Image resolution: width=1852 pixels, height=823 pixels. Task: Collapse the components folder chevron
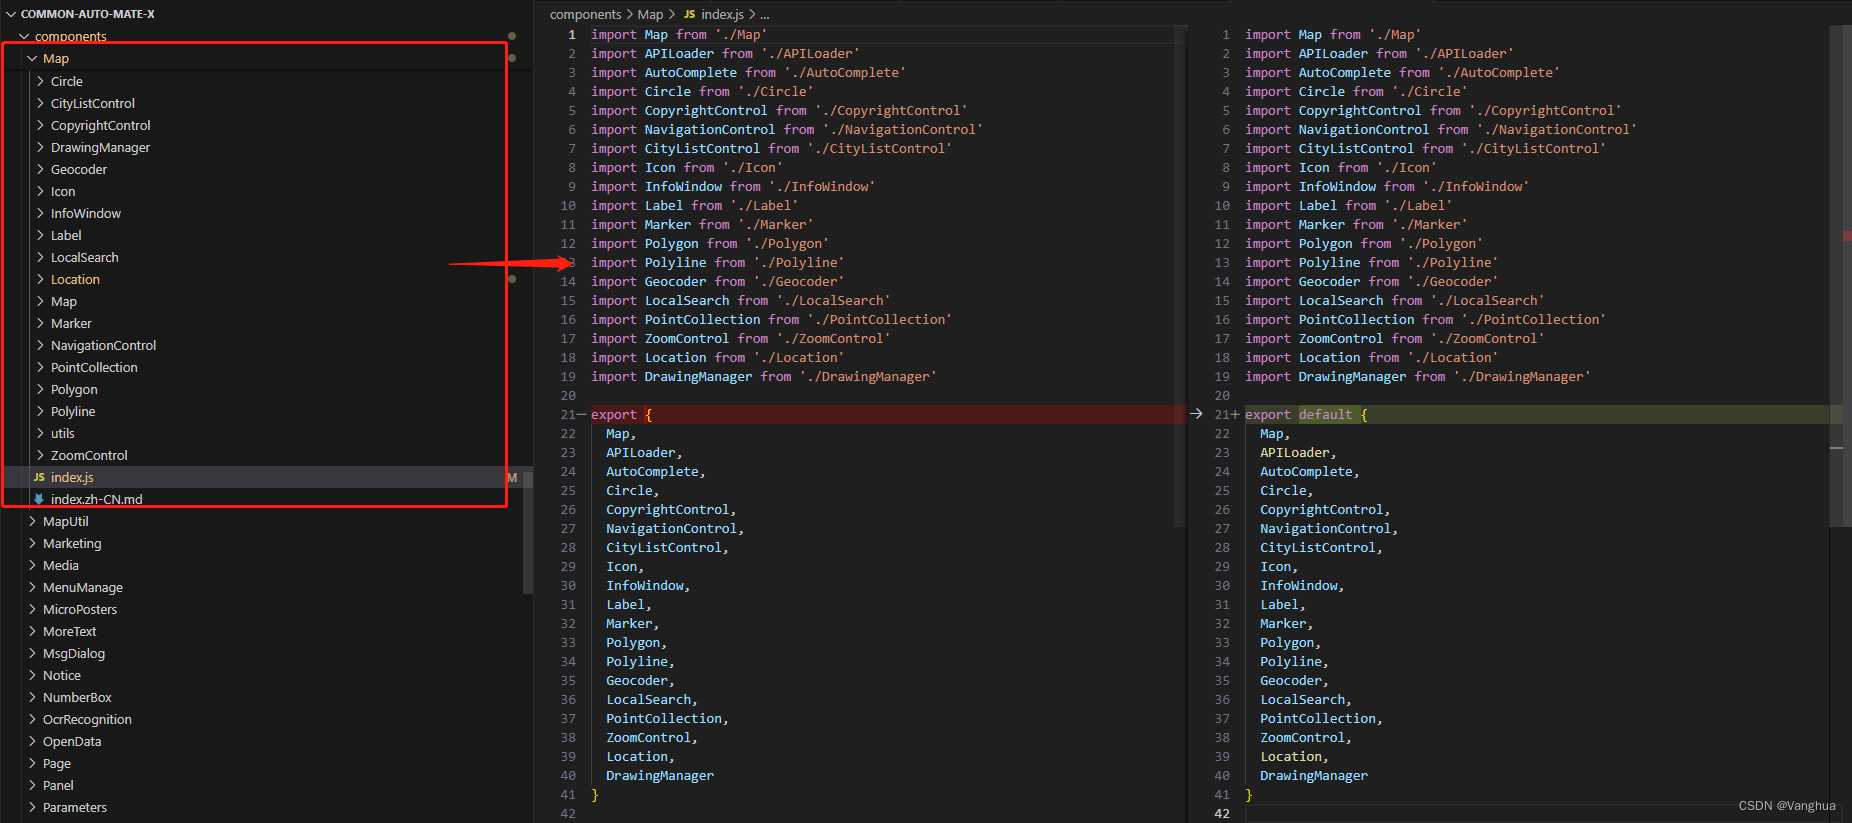click(x=24, y=36)
